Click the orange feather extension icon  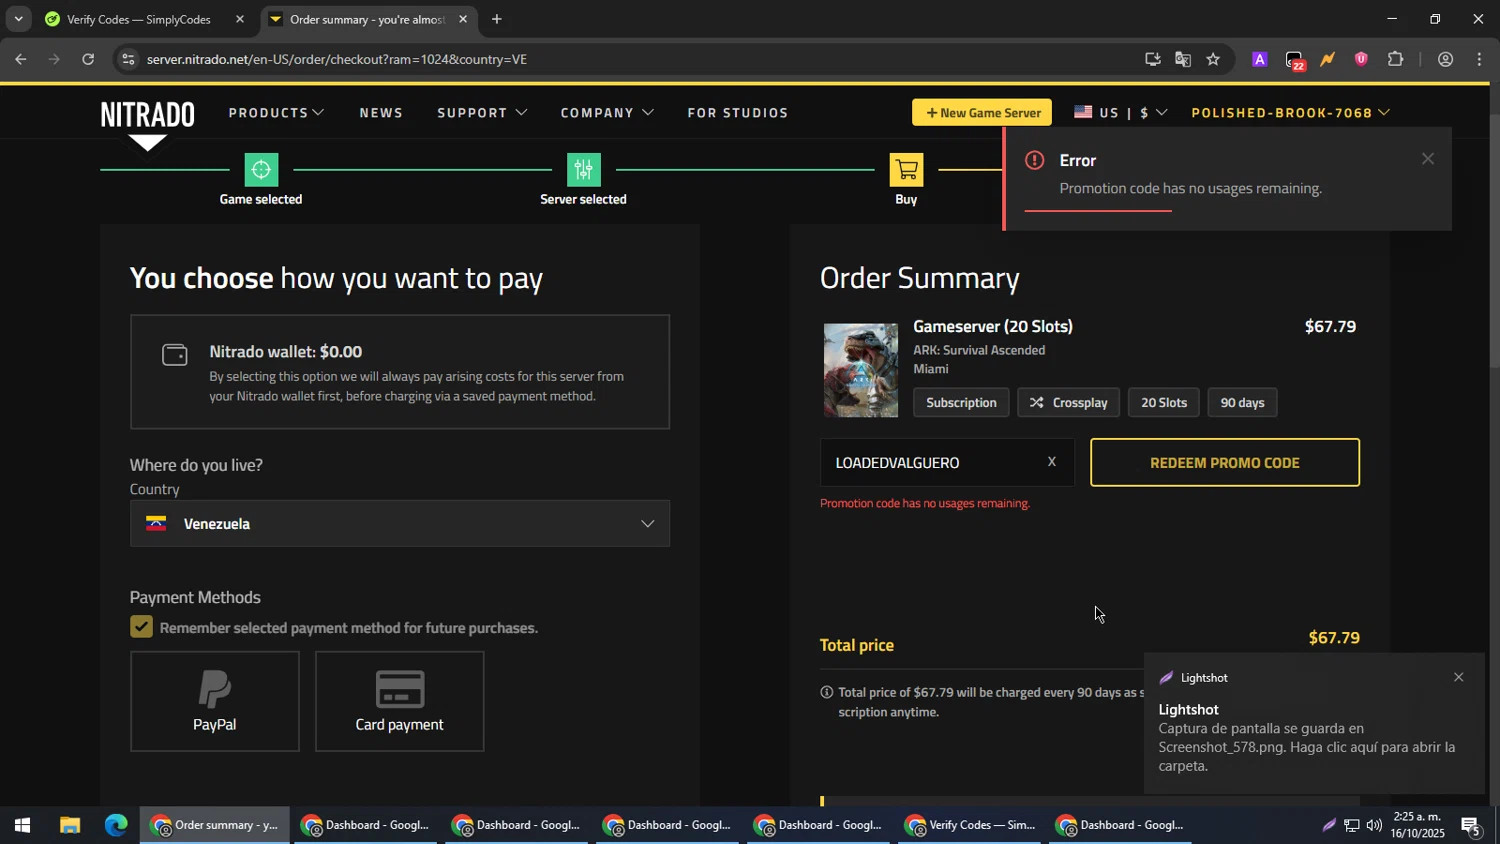(1327, 59)
